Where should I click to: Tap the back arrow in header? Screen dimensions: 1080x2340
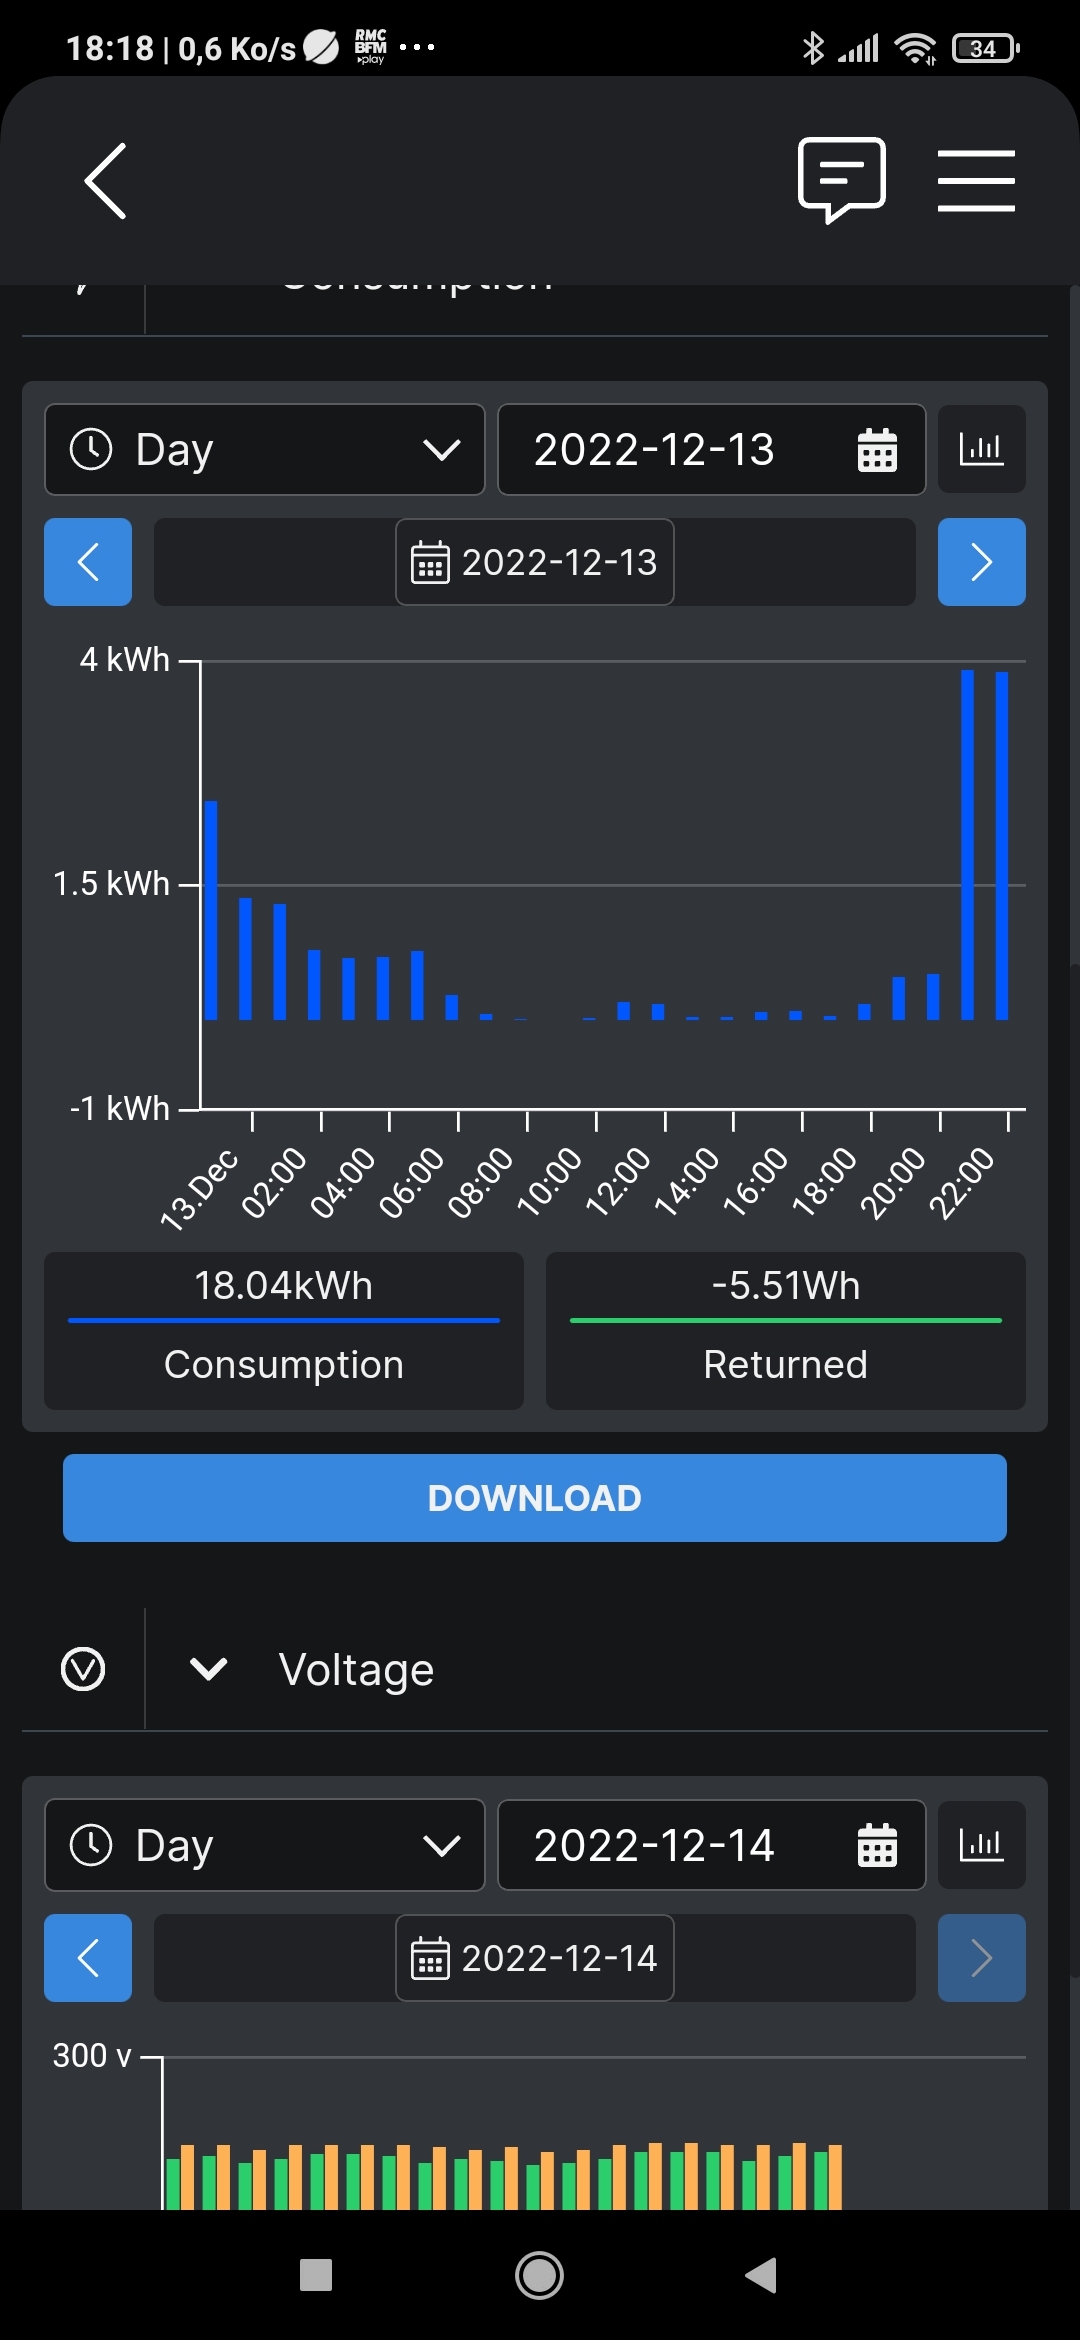coord(106,181)
